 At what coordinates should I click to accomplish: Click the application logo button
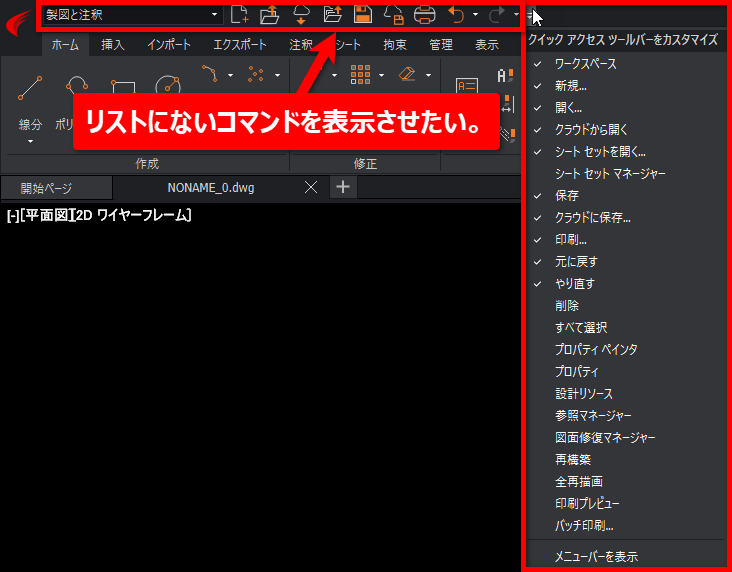click(x=18, y=22)
